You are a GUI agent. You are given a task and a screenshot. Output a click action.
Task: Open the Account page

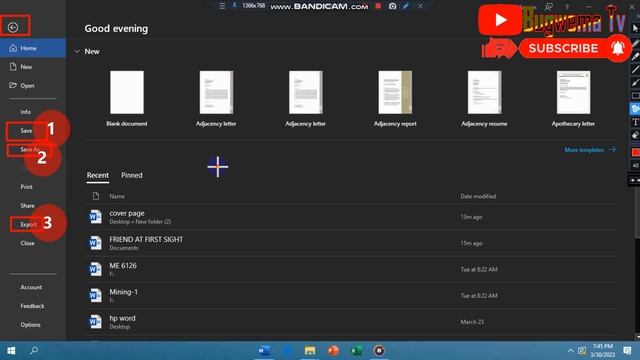pyautogui.click(x=31, y=287)
